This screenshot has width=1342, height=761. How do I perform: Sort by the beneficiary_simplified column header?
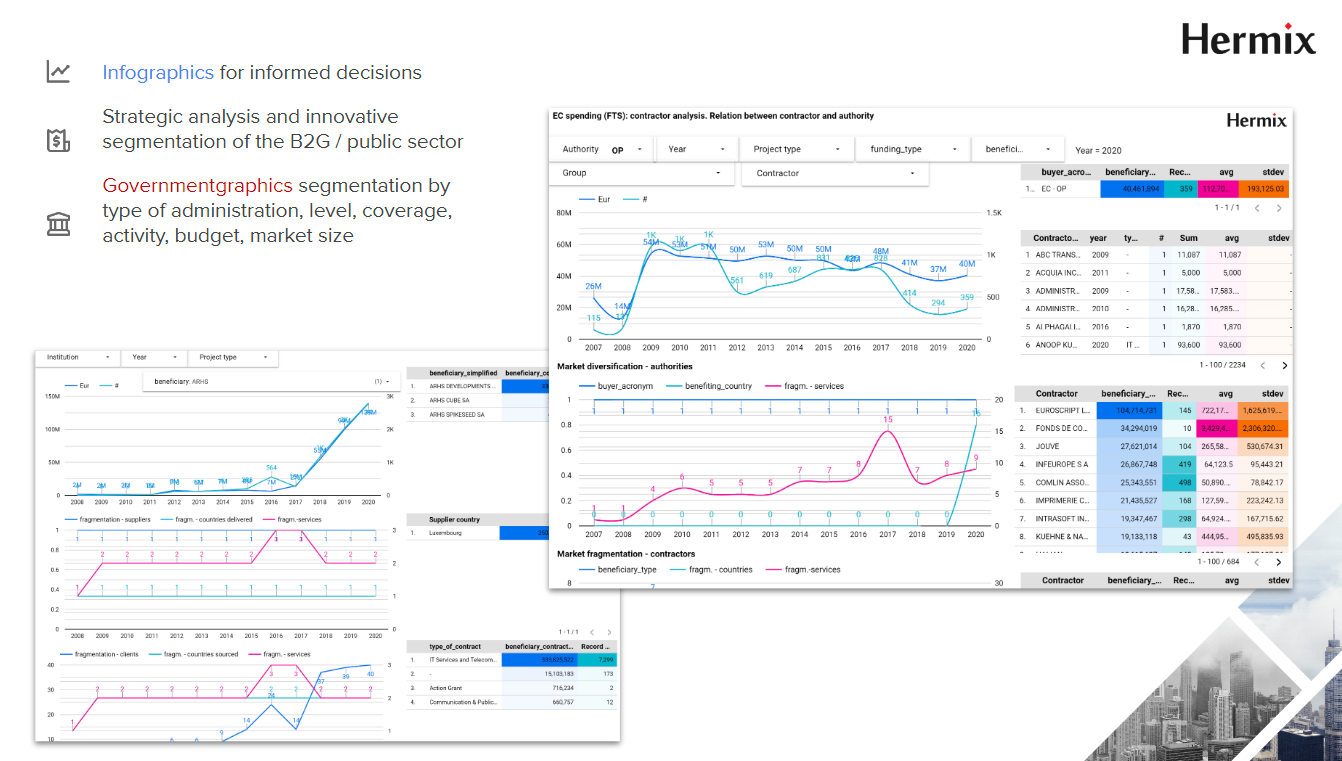click(x=463, y=372)
